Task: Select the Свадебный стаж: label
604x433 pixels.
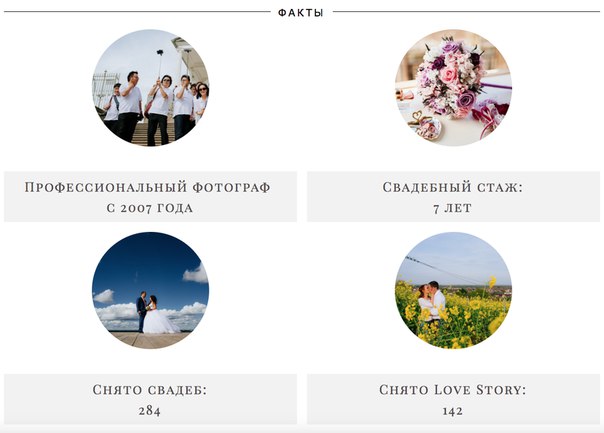Action: coord(453,187)
